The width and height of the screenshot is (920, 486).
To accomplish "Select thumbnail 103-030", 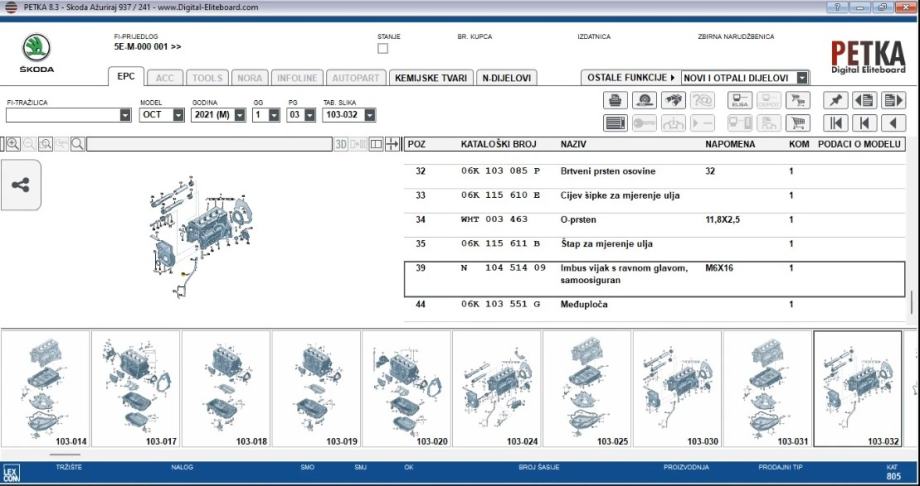I will 677,389.
